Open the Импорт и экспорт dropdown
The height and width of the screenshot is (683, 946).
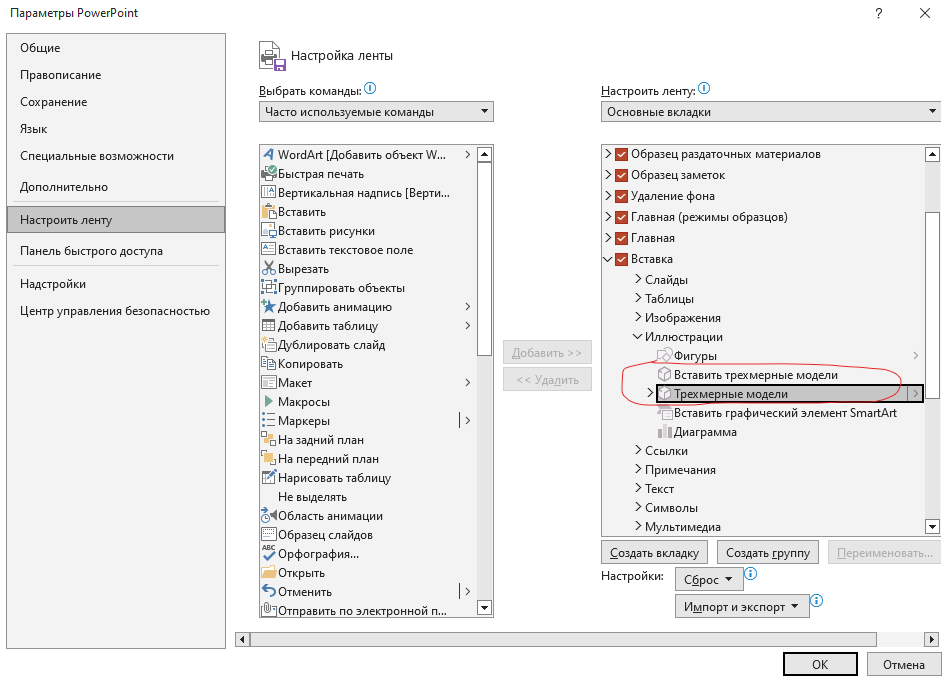pos(741,606)
